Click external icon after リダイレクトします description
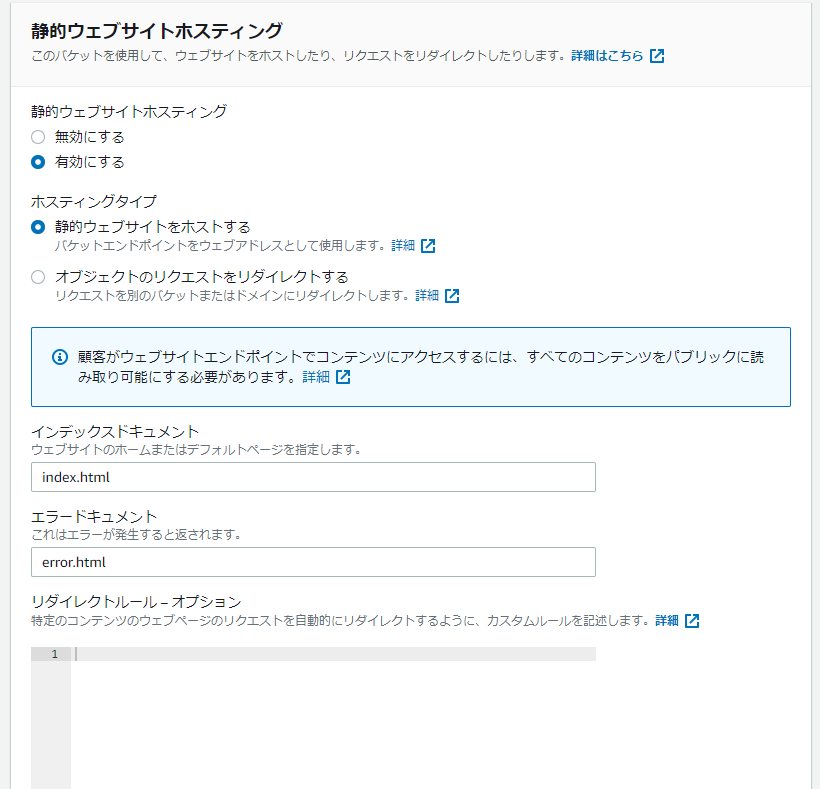This screenshot has width=820, height=789. pos(452,296)
